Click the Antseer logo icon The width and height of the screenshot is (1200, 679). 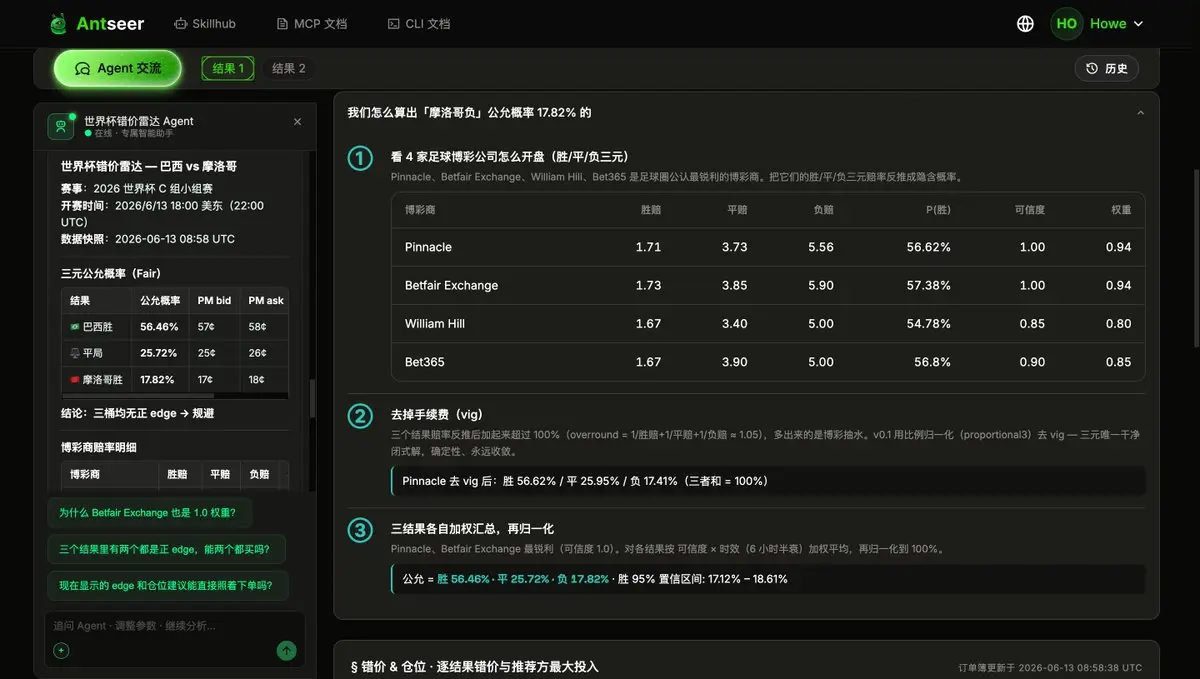coord(58,23)
